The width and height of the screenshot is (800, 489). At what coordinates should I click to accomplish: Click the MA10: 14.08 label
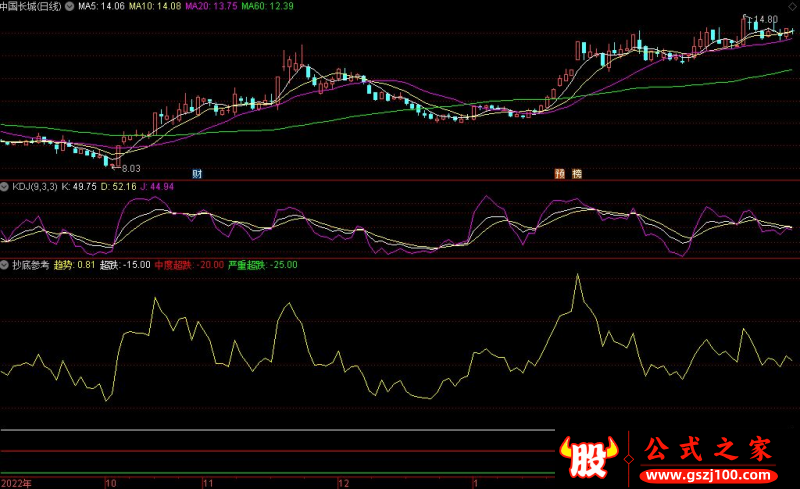155,6
